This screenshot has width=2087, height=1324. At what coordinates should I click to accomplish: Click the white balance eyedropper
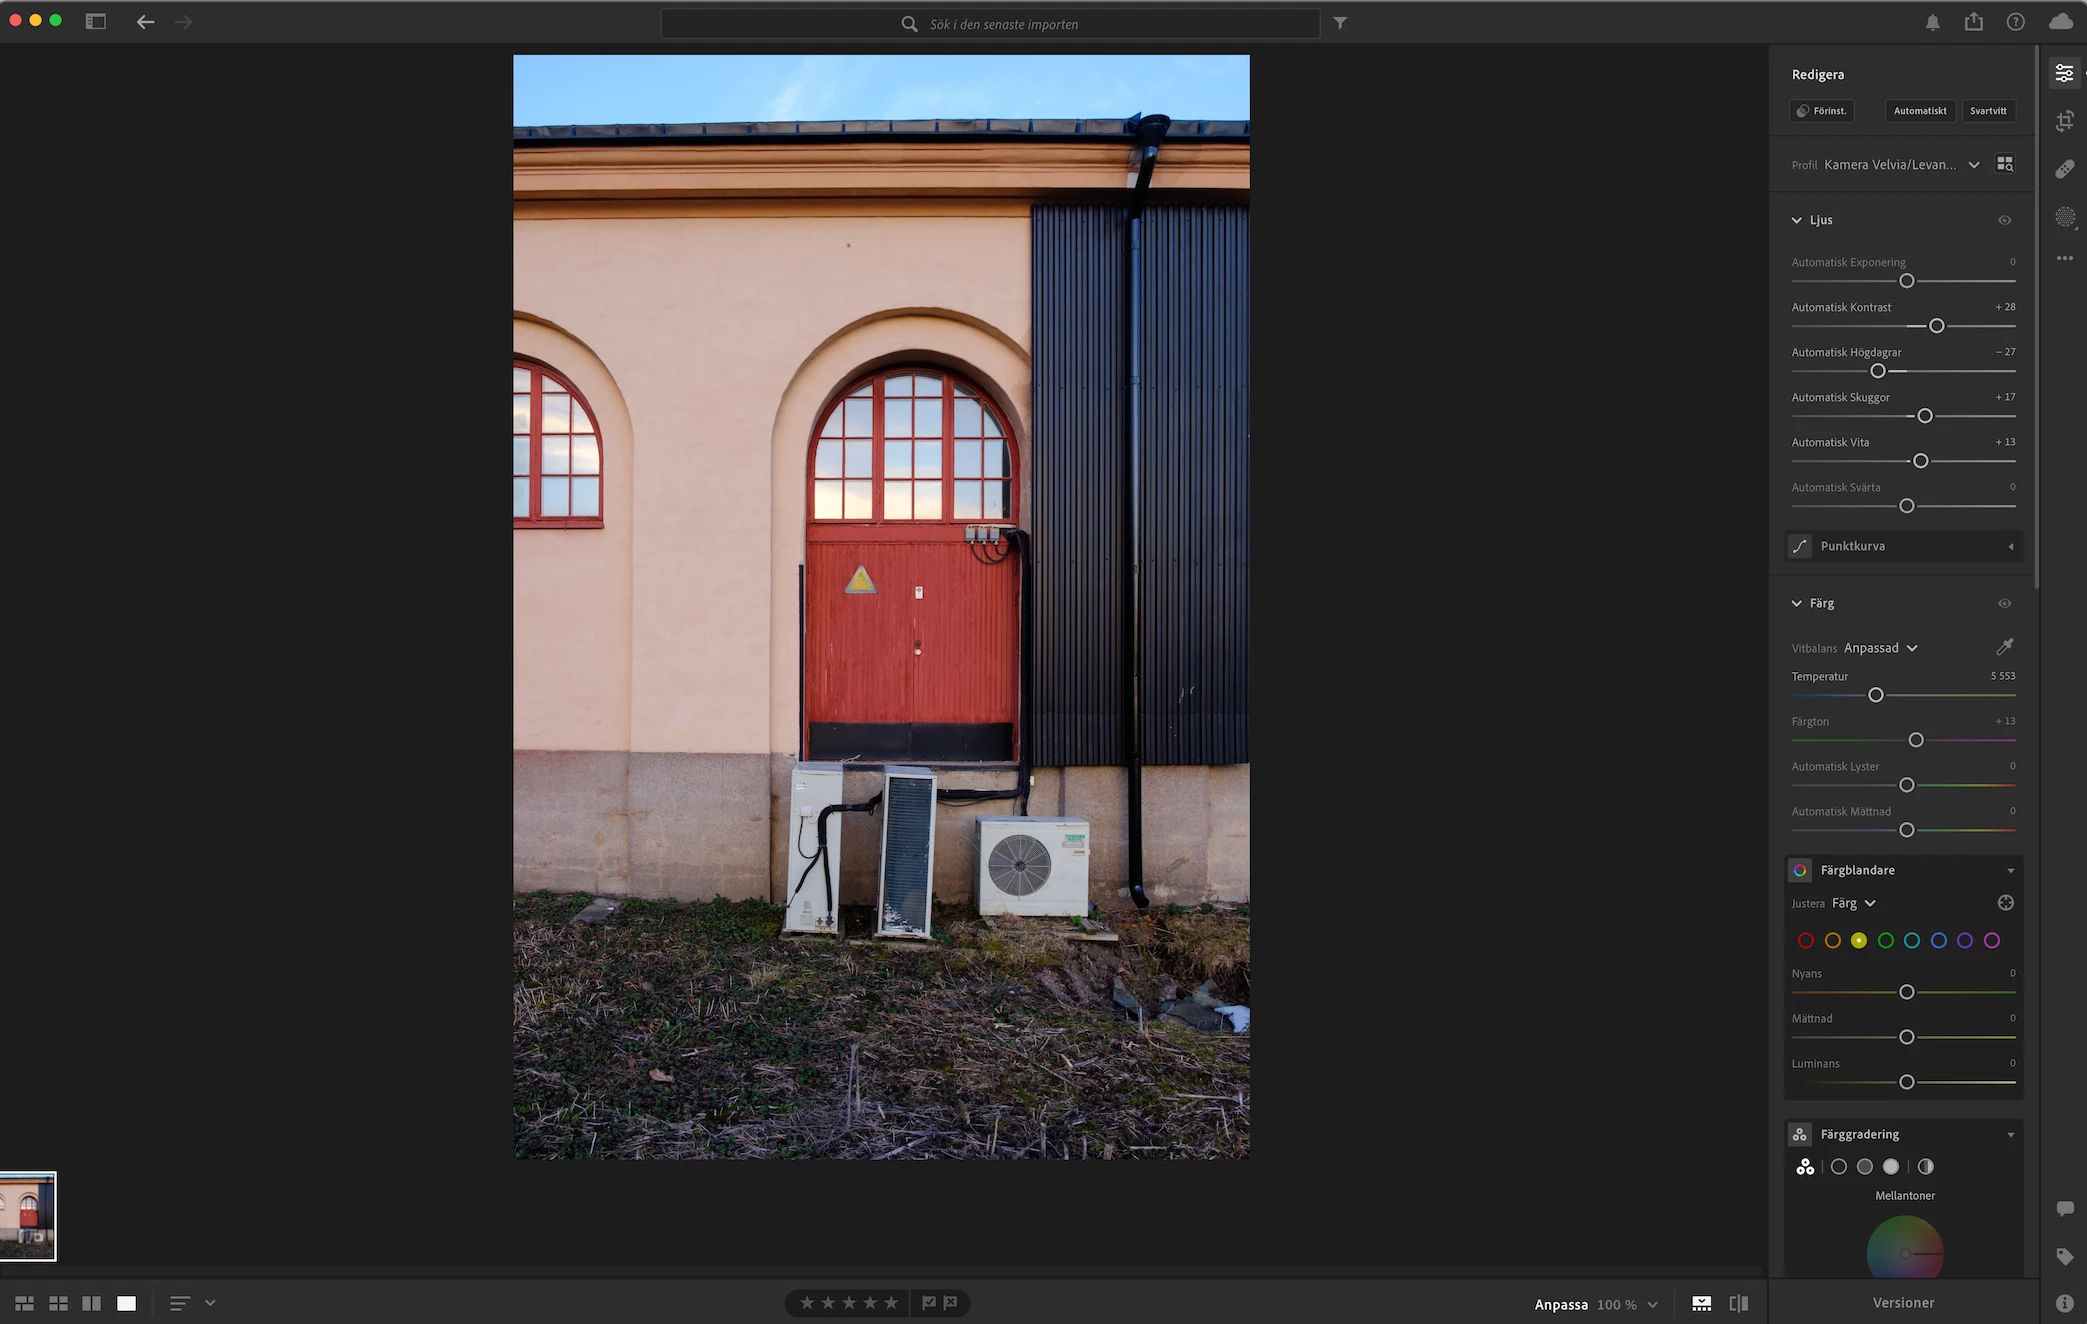(x=2004, y=647)
